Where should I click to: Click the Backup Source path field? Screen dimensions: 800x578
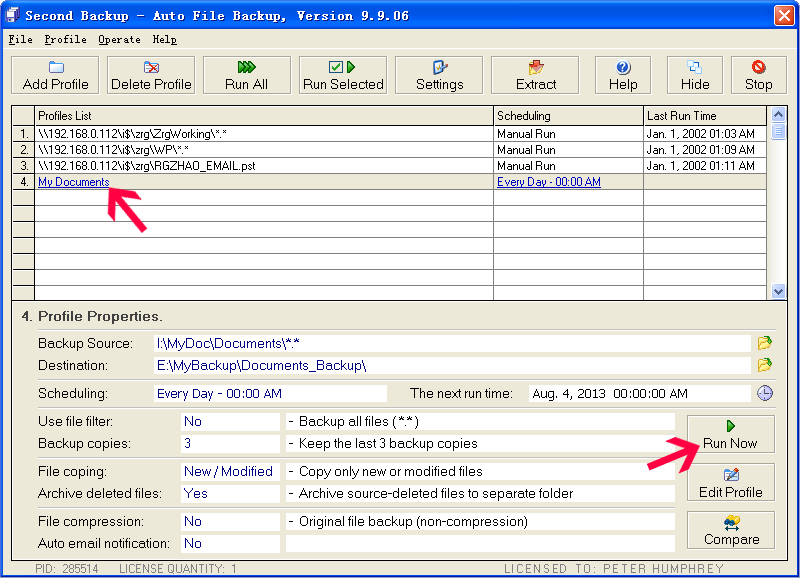(x=452, y=343)
